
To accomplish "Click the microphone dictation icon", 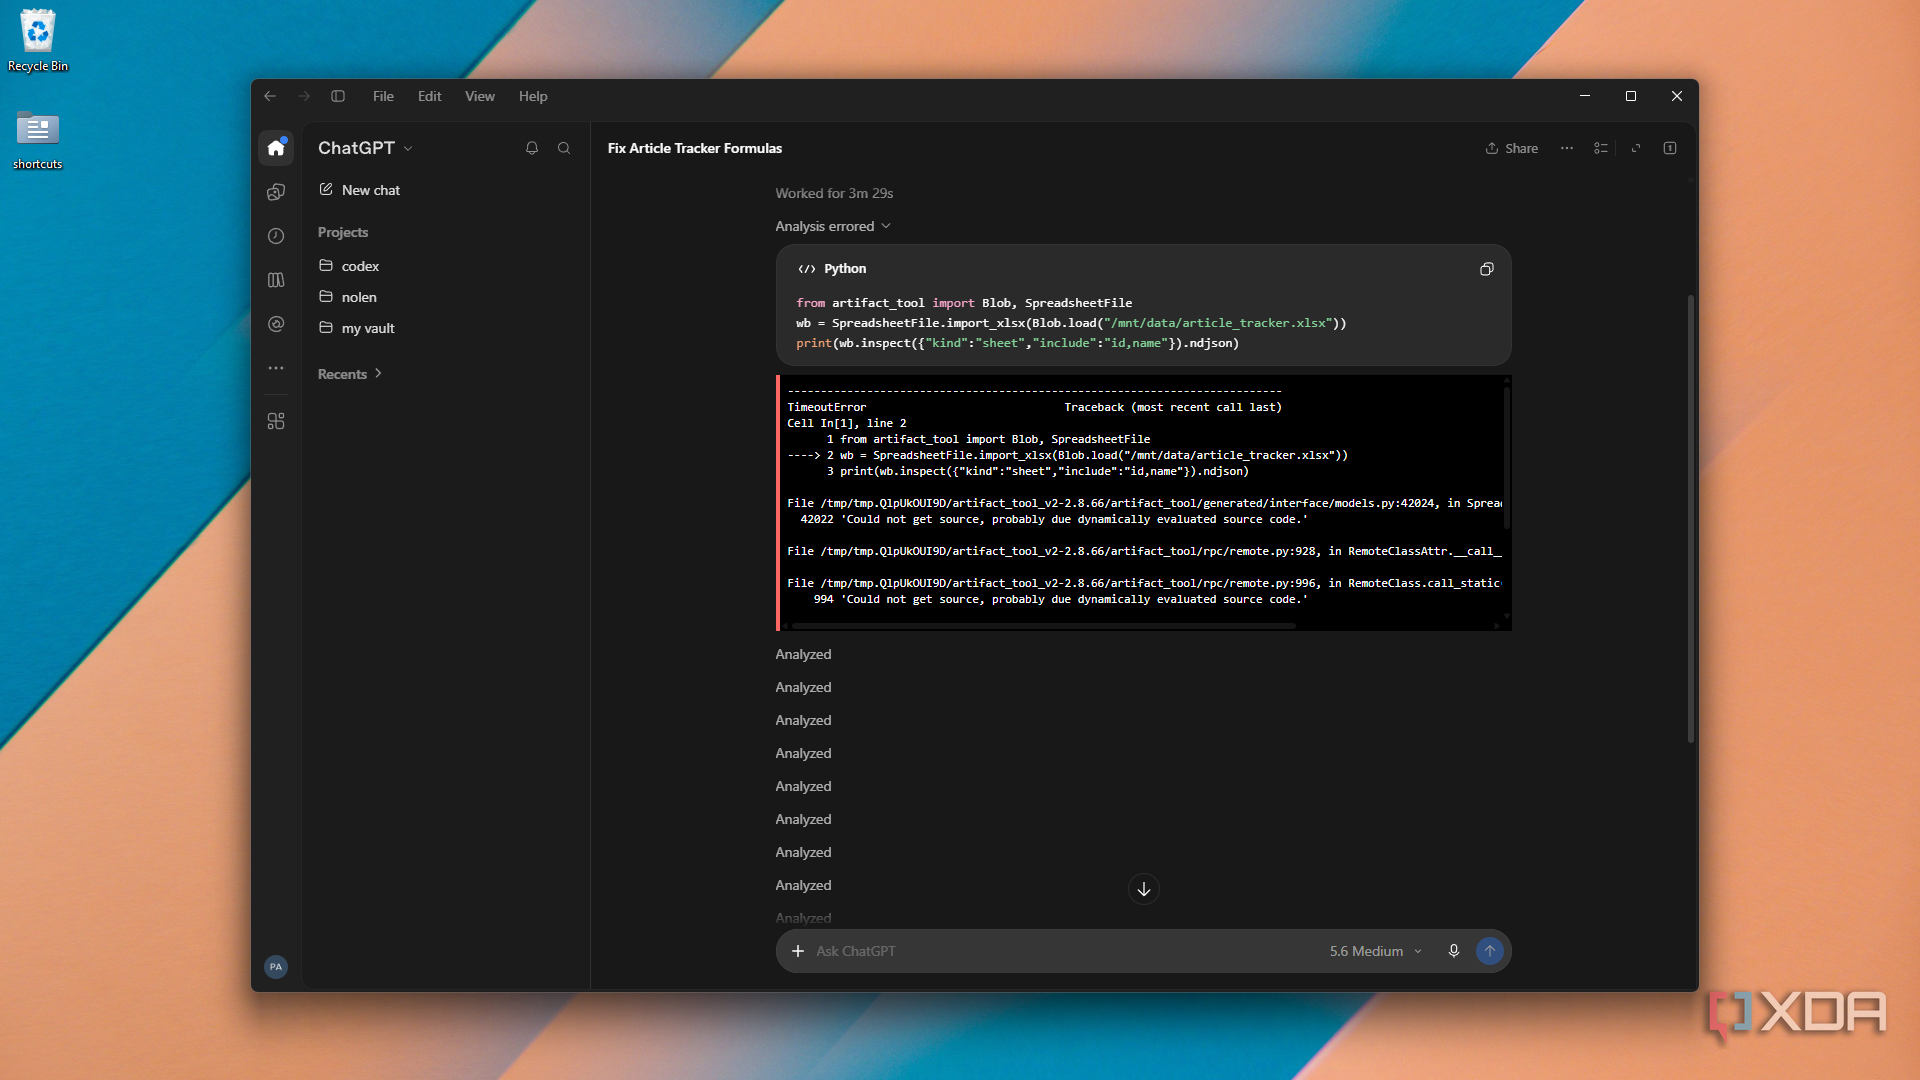I will tap(1454, 951).
